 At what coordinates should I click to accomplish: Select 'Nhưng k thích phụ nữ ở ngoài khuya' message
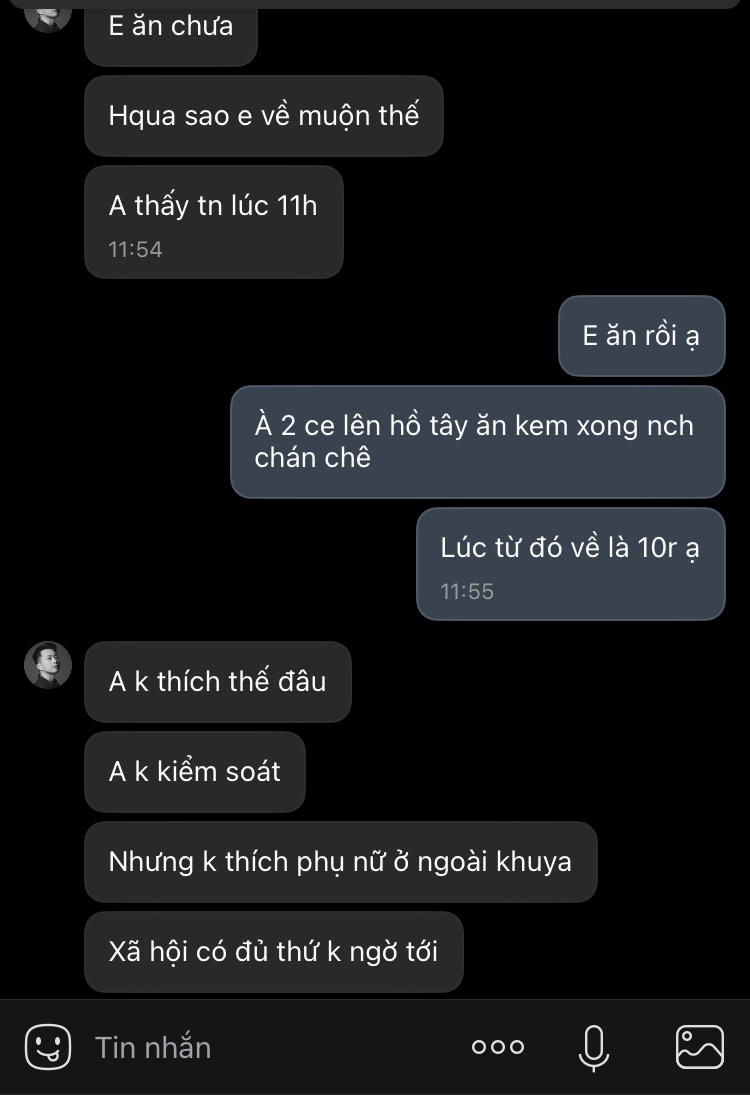(340, 861)
